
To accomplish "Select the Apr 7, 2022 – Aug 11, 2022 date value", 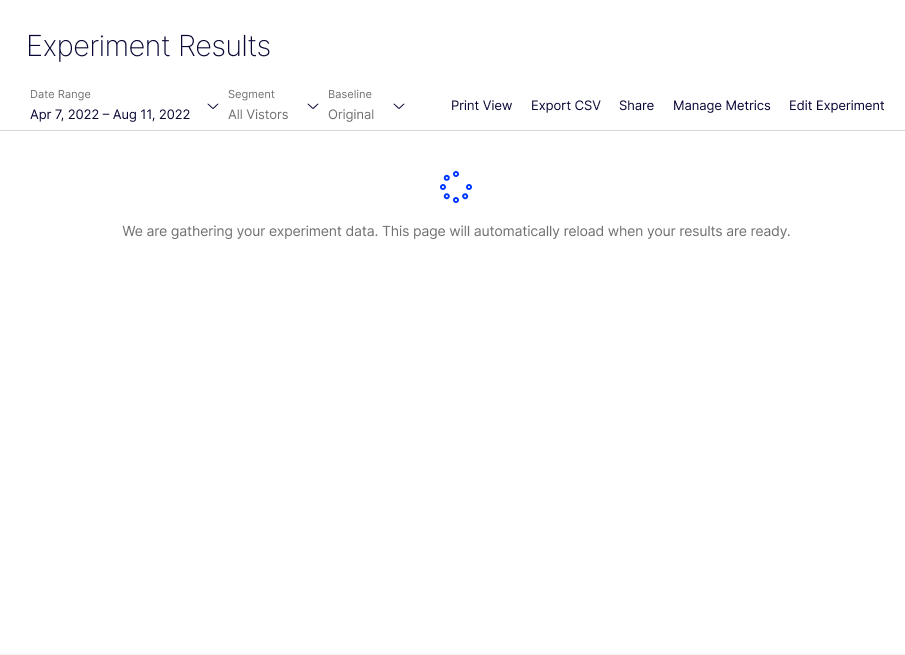I will tap(110, 115).
